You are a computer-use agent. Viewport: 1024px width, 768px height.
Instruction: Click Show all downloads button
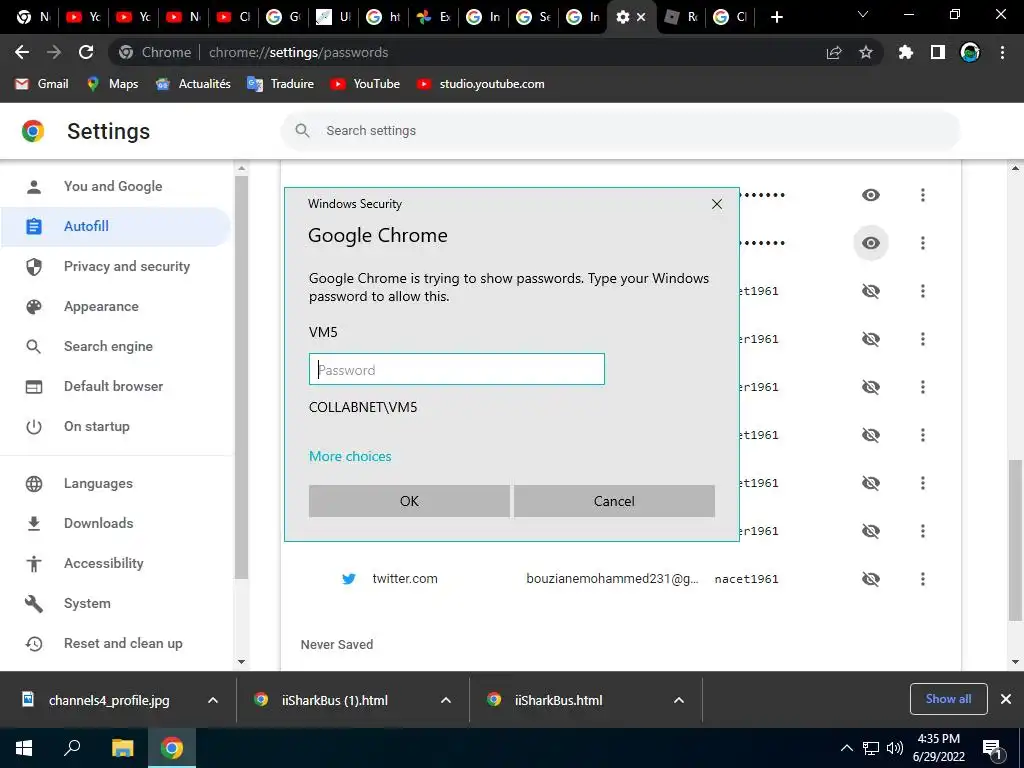pyautogui.click(x=948, y=699)
